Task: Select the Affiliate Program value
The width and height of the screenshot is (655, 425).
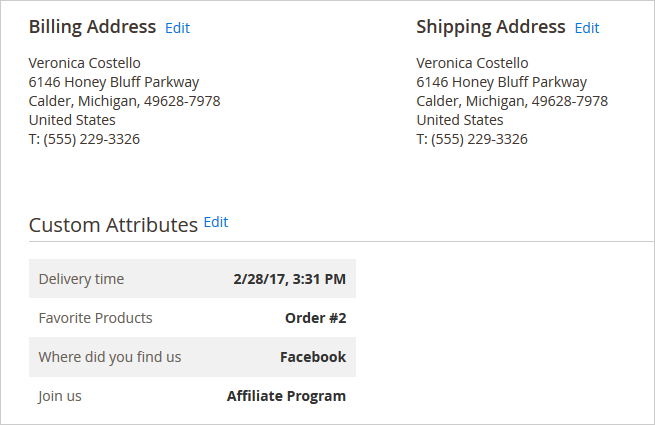Action: (286, 396)
